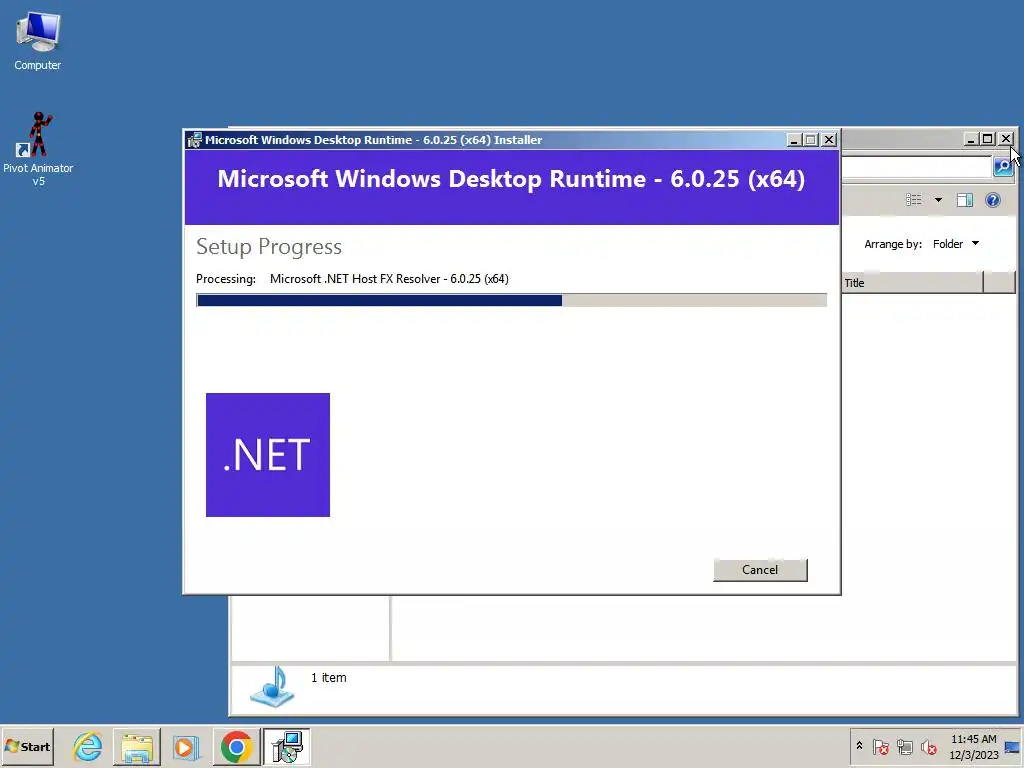This screenshot has height=768, width=1024.
Task: Open the Arrange by Folder dropdown
Action: point(956,244)
